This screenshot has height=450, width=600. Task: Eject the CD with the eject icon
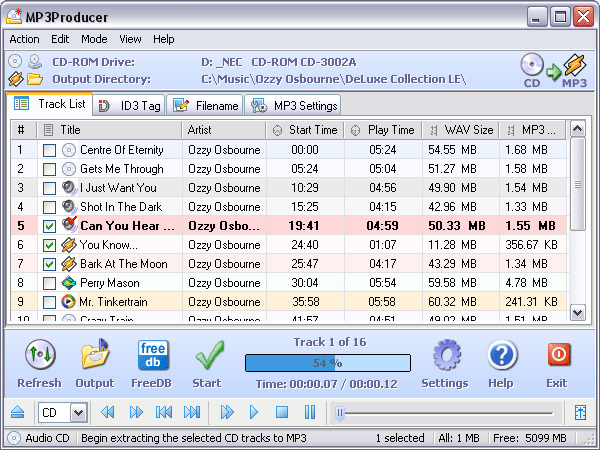coord(18,412)
